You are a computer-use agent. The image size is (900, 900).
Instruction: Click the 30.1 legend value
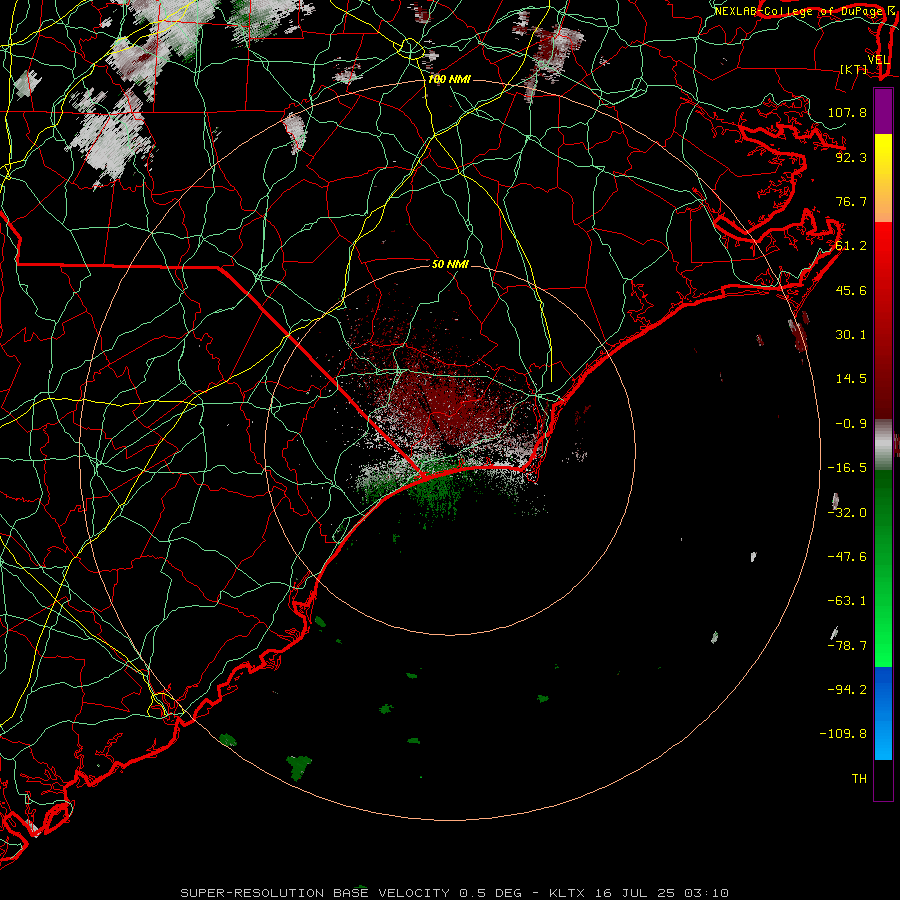pos(851,335)
